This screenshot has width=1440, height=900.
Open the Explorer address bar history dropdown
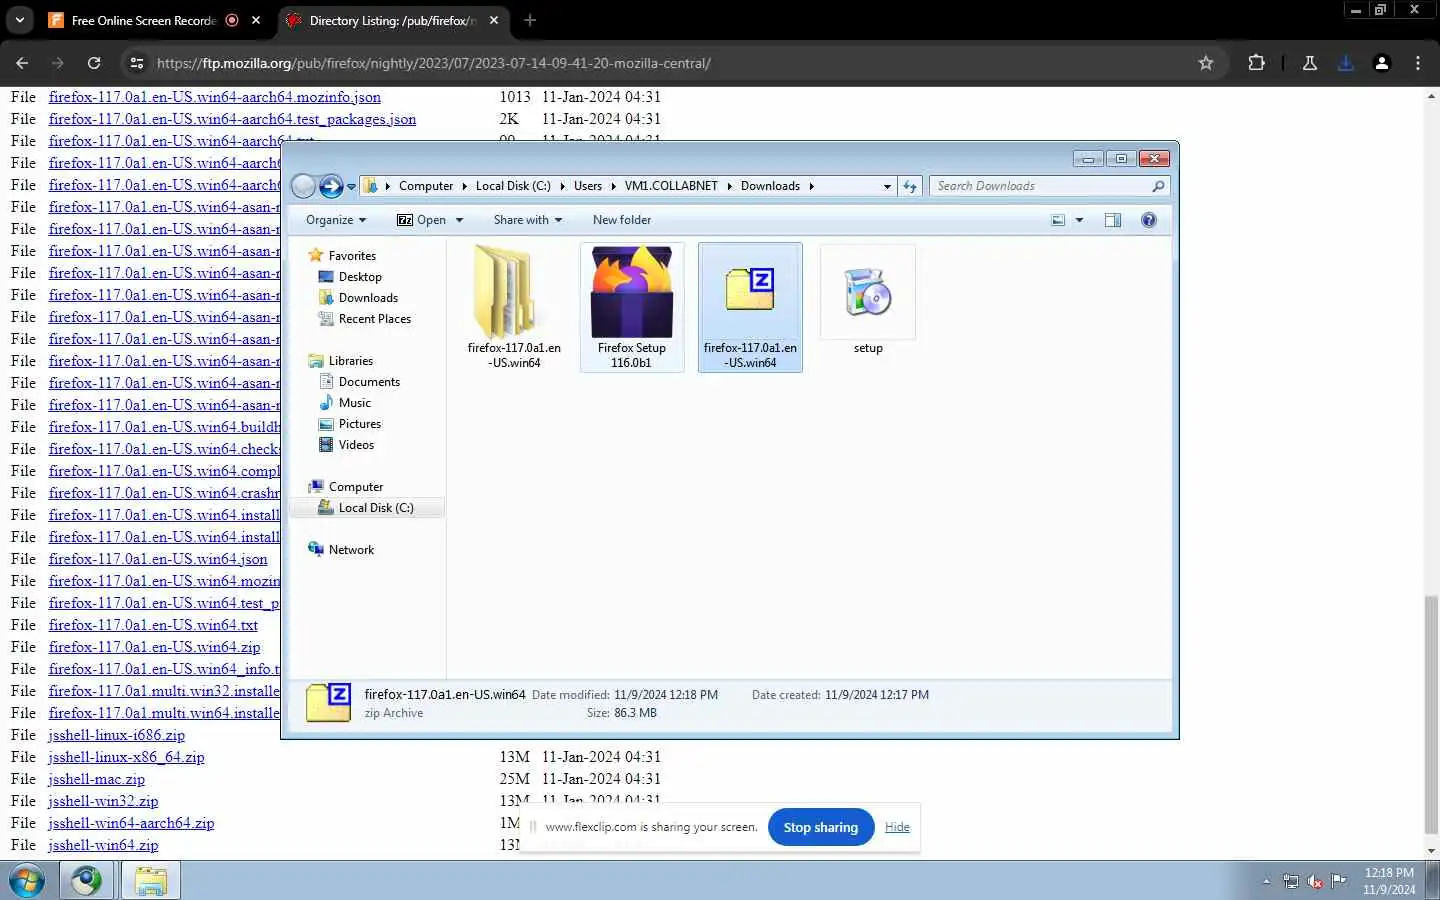click(x=886, y=186)
